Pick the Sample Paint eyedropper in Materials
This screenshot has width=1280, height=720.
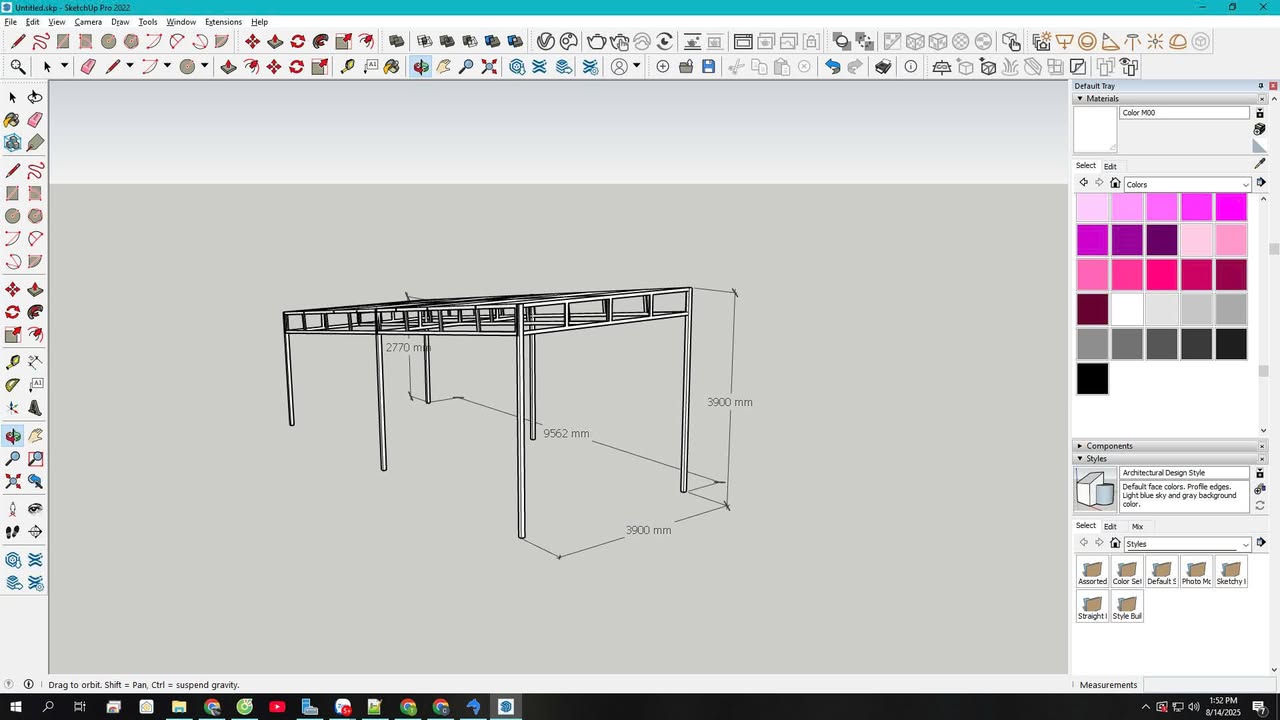point(1260,164)
